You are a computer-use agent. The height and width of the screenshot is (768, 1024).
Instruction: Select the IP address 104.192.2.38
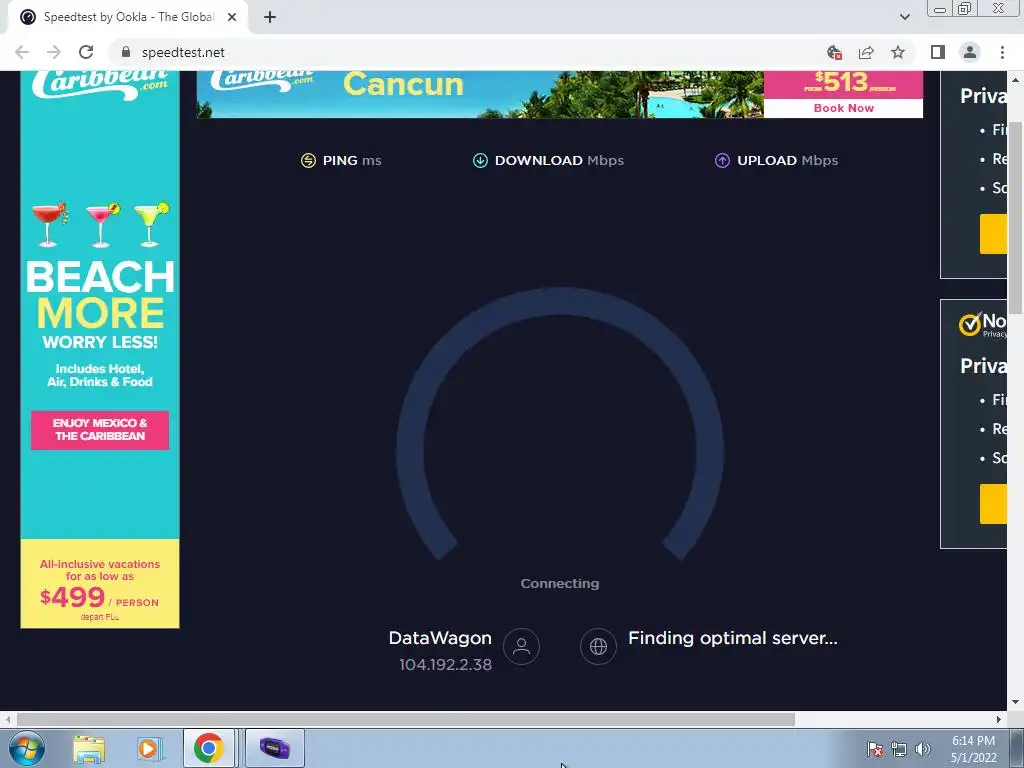[445, 665]
